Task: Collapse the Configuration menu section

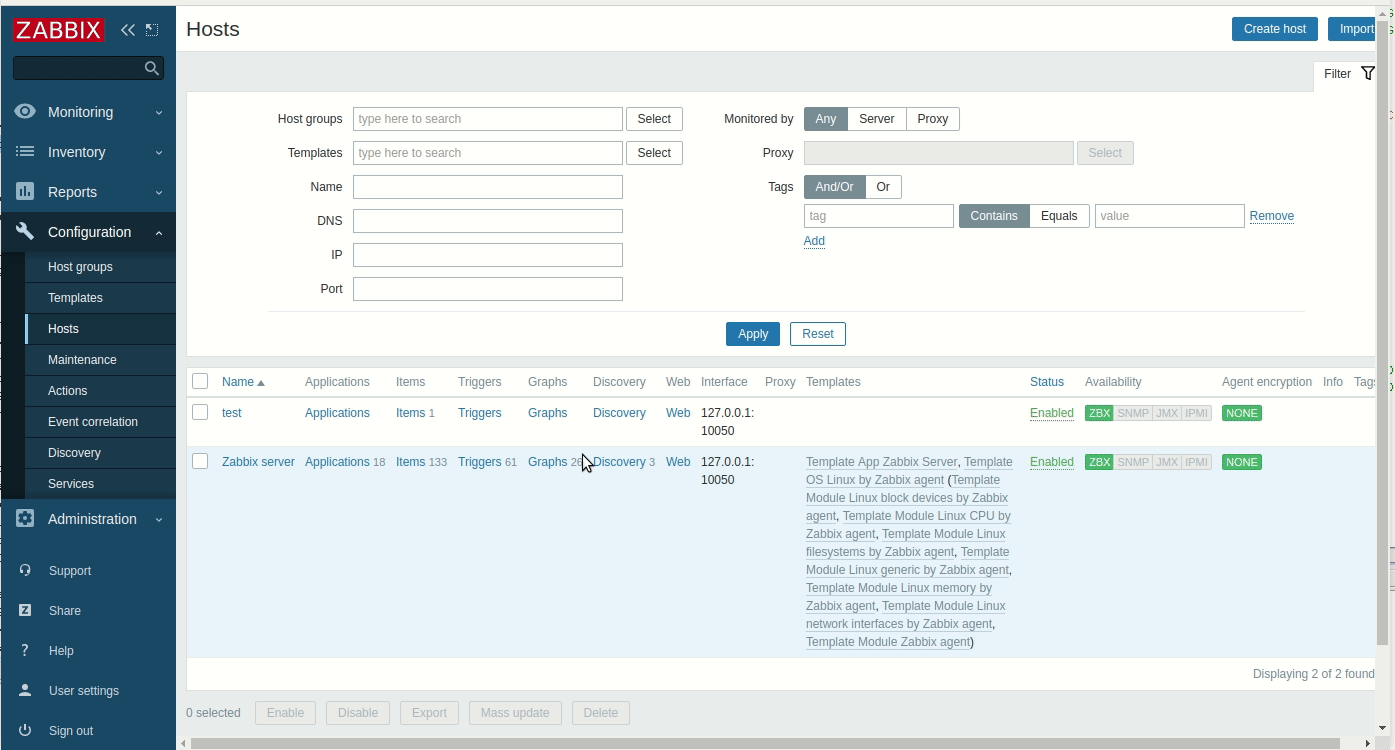Action: pyautogui.click(x=159, y=233)
